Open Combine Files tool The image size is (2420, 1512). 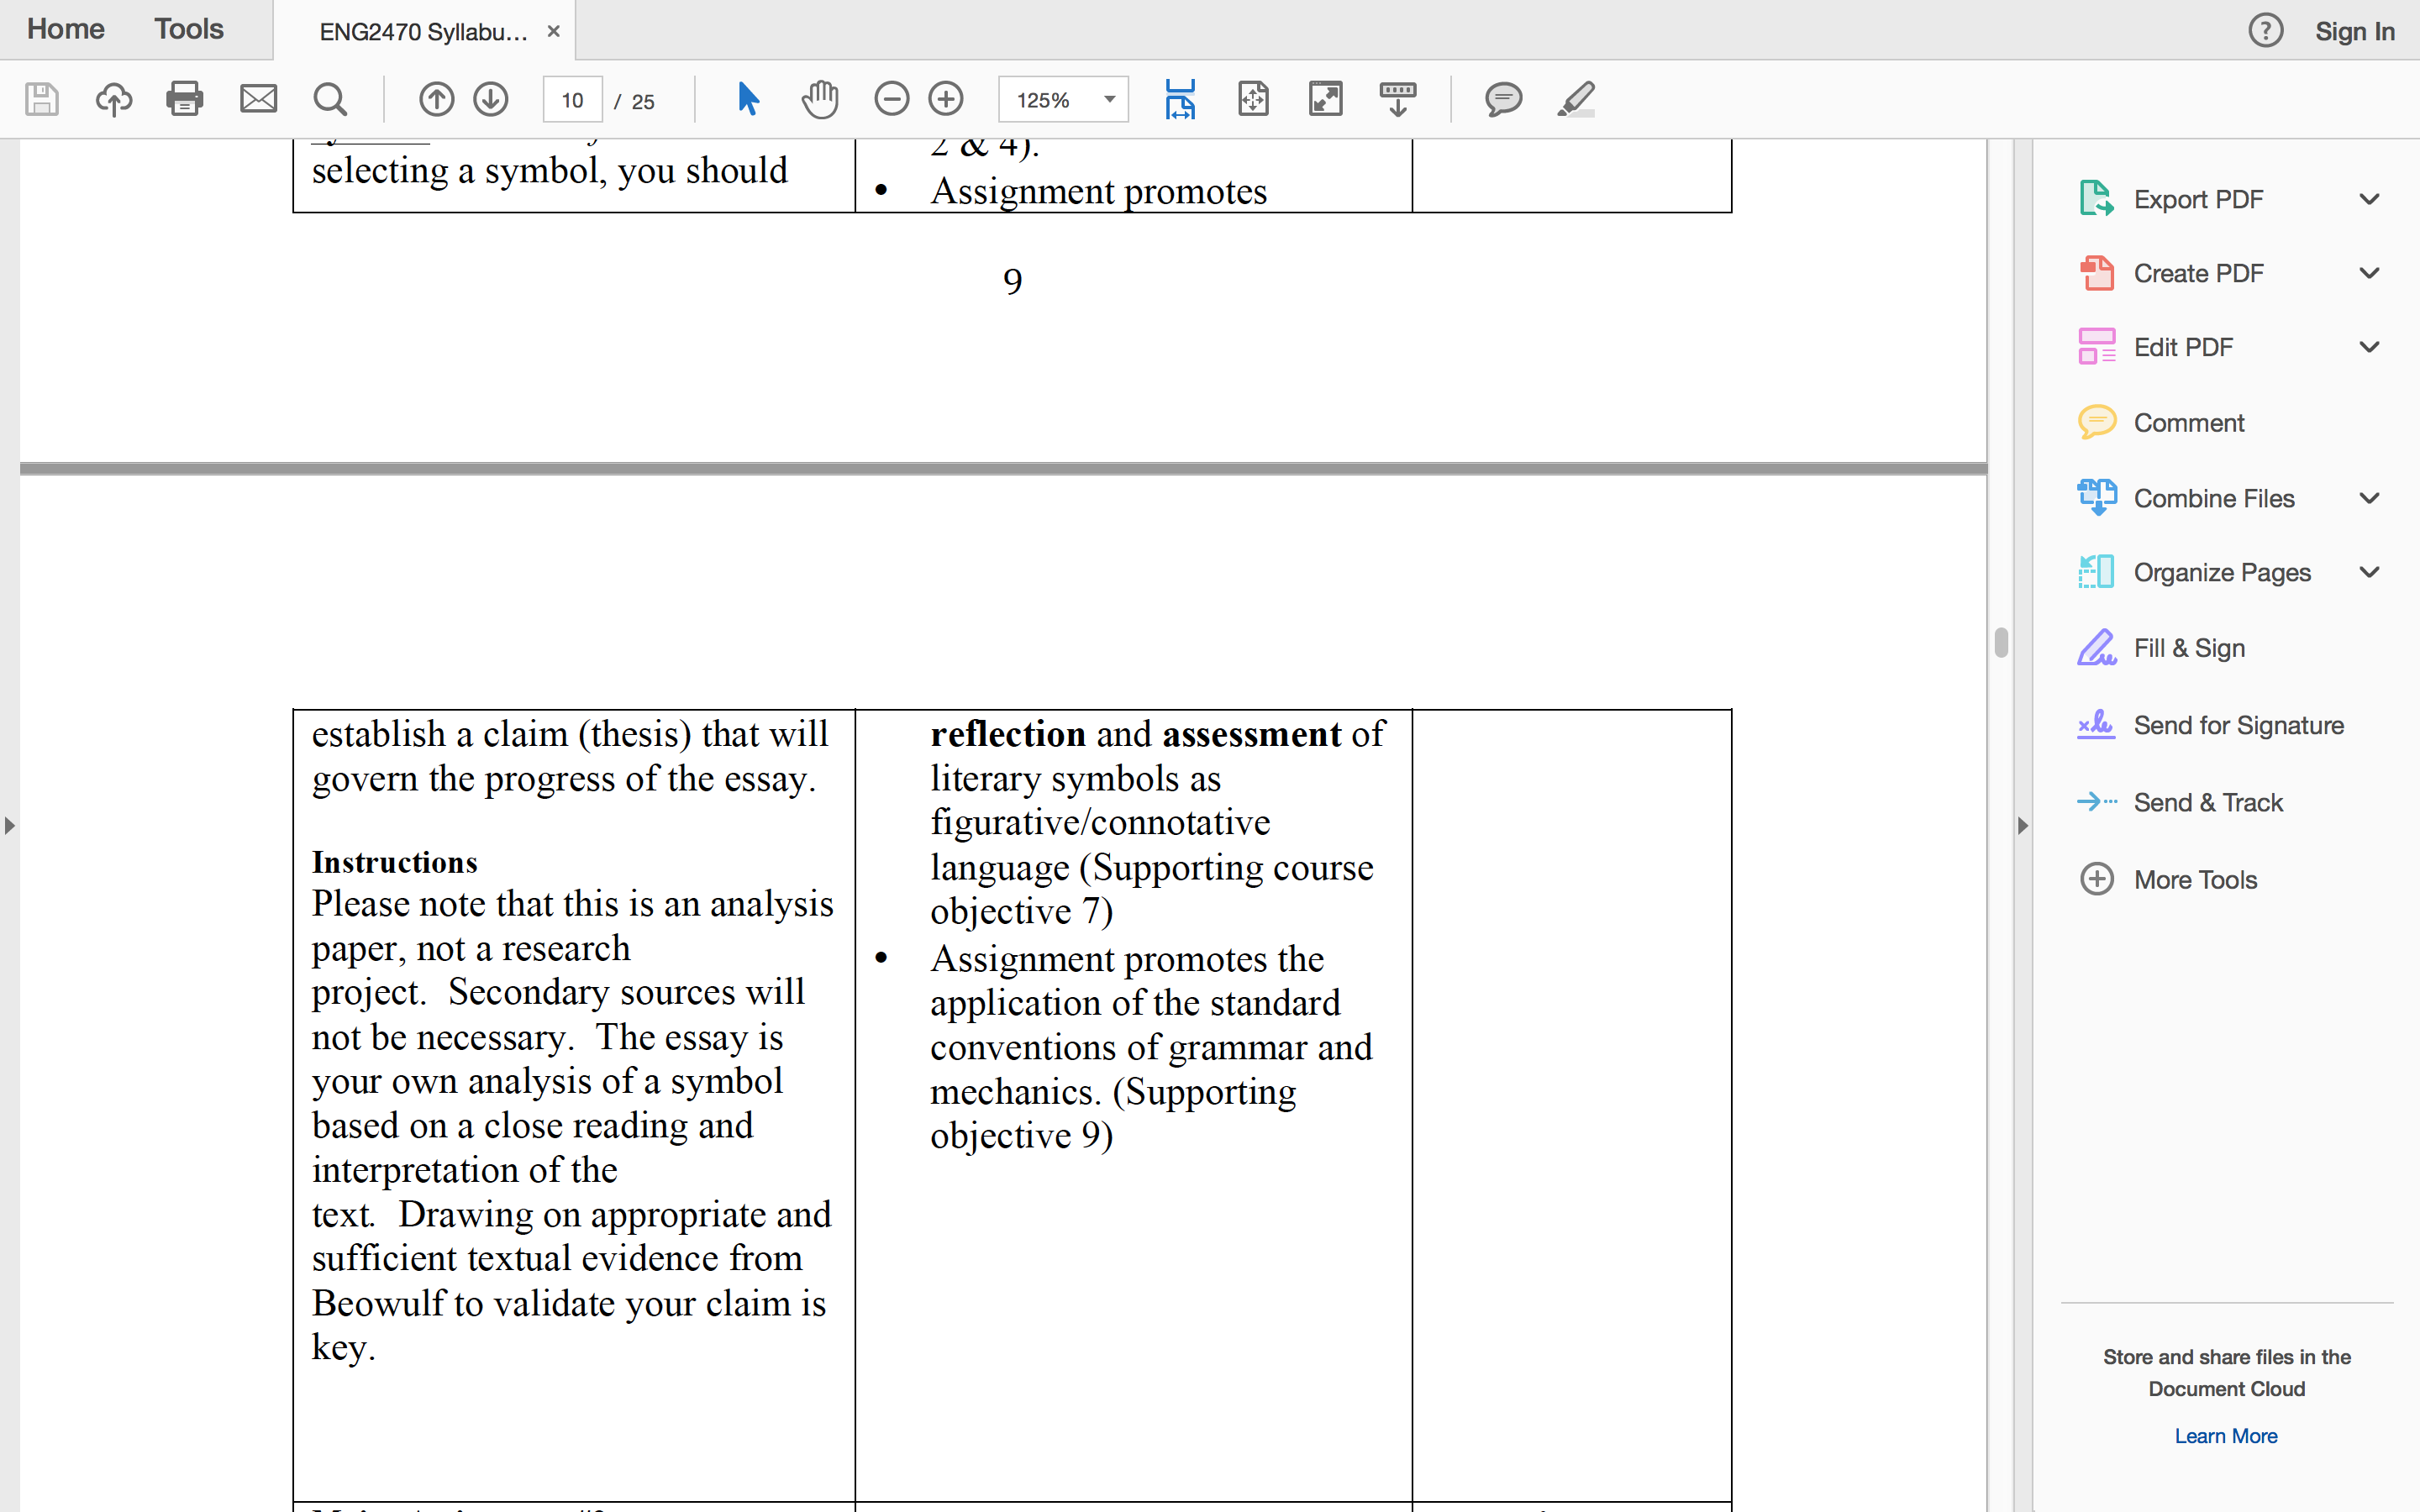(x=2213, y=498)
